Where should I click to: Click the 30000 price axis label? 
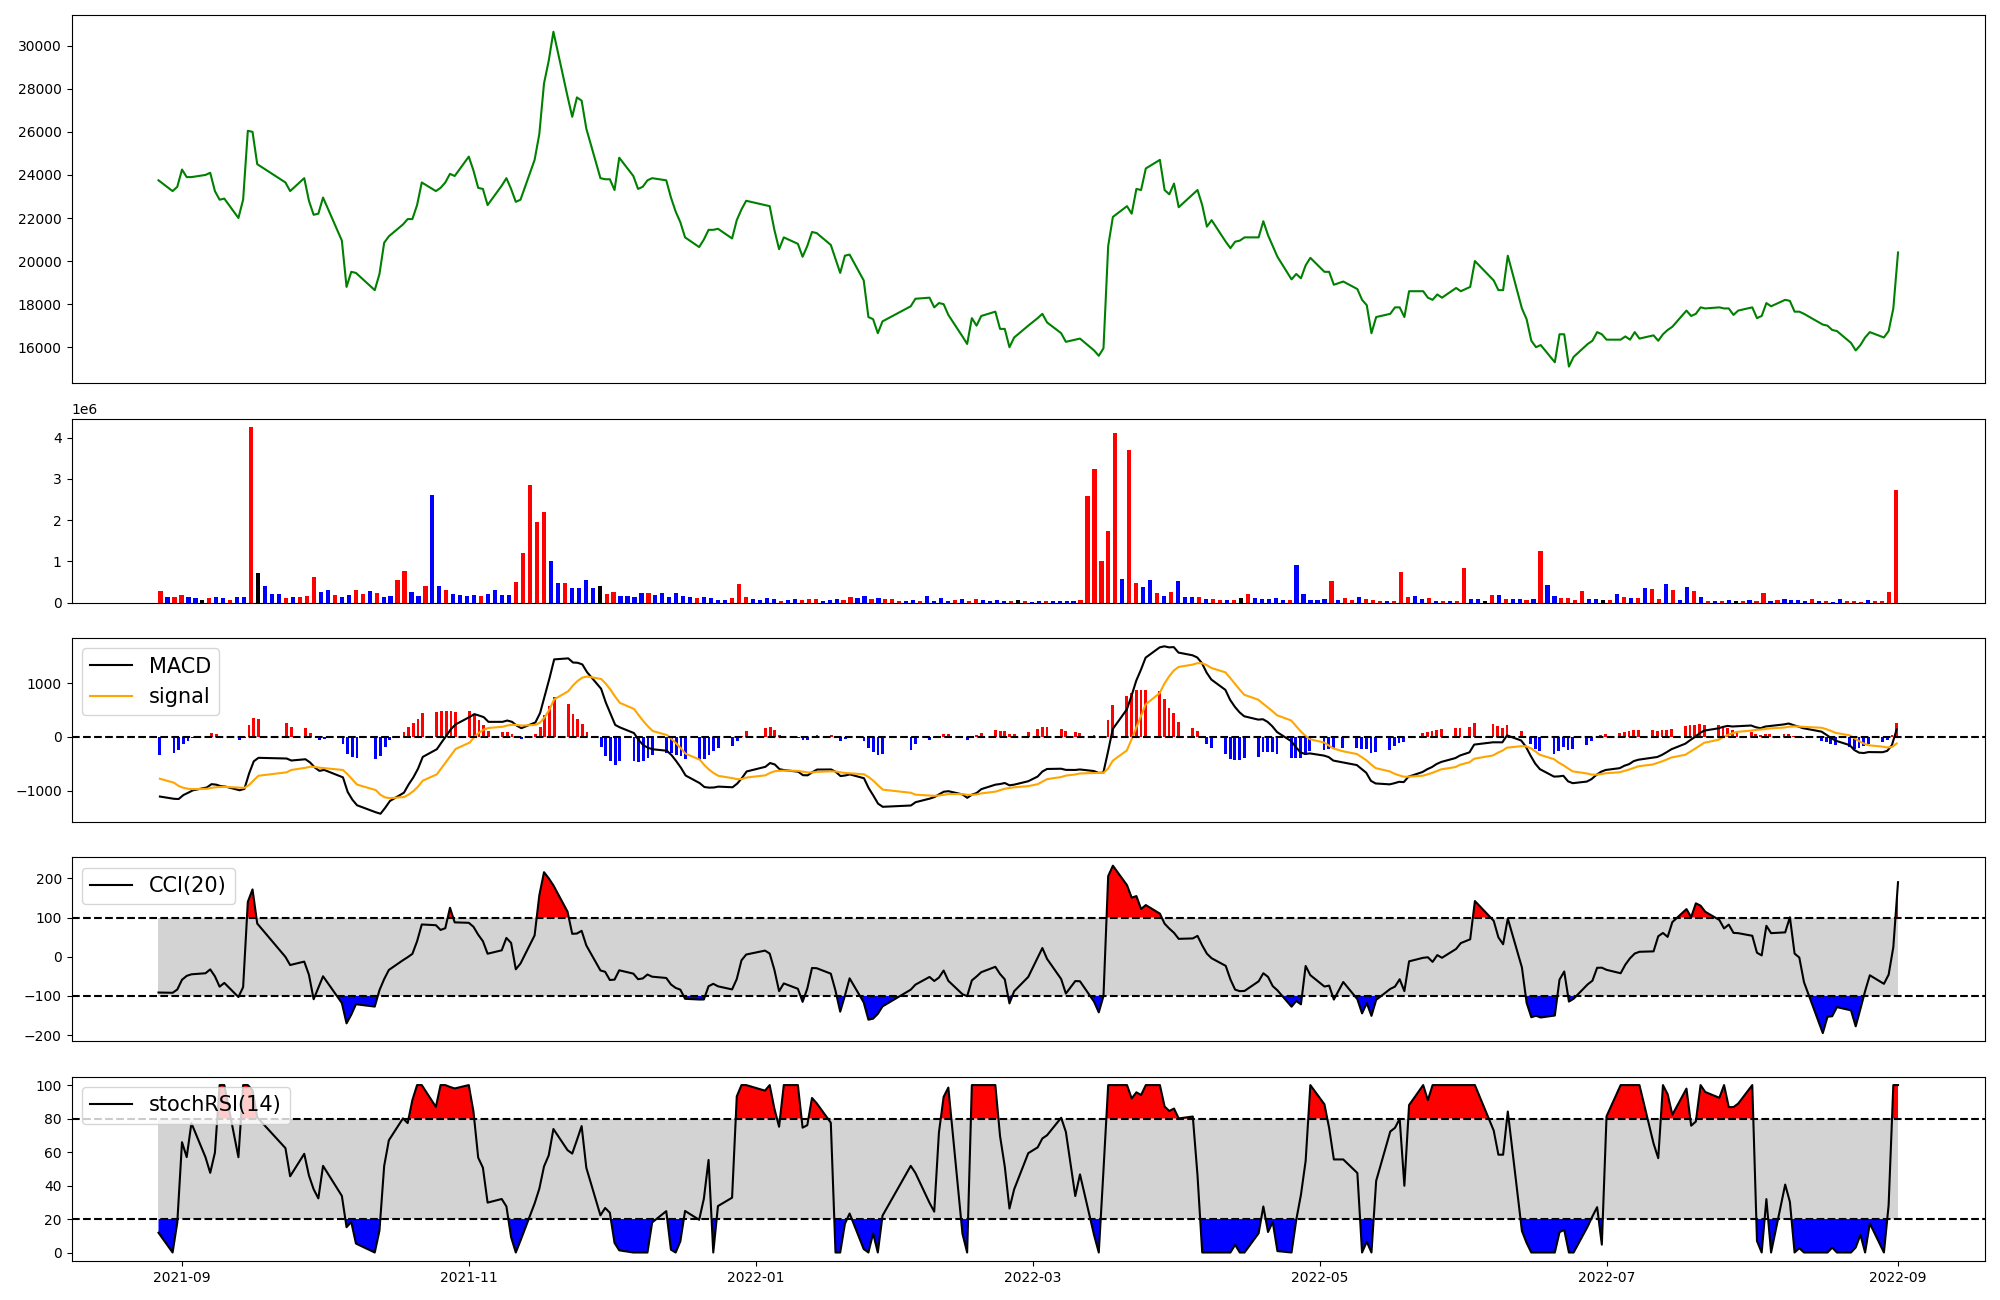[x=39, y=46]
